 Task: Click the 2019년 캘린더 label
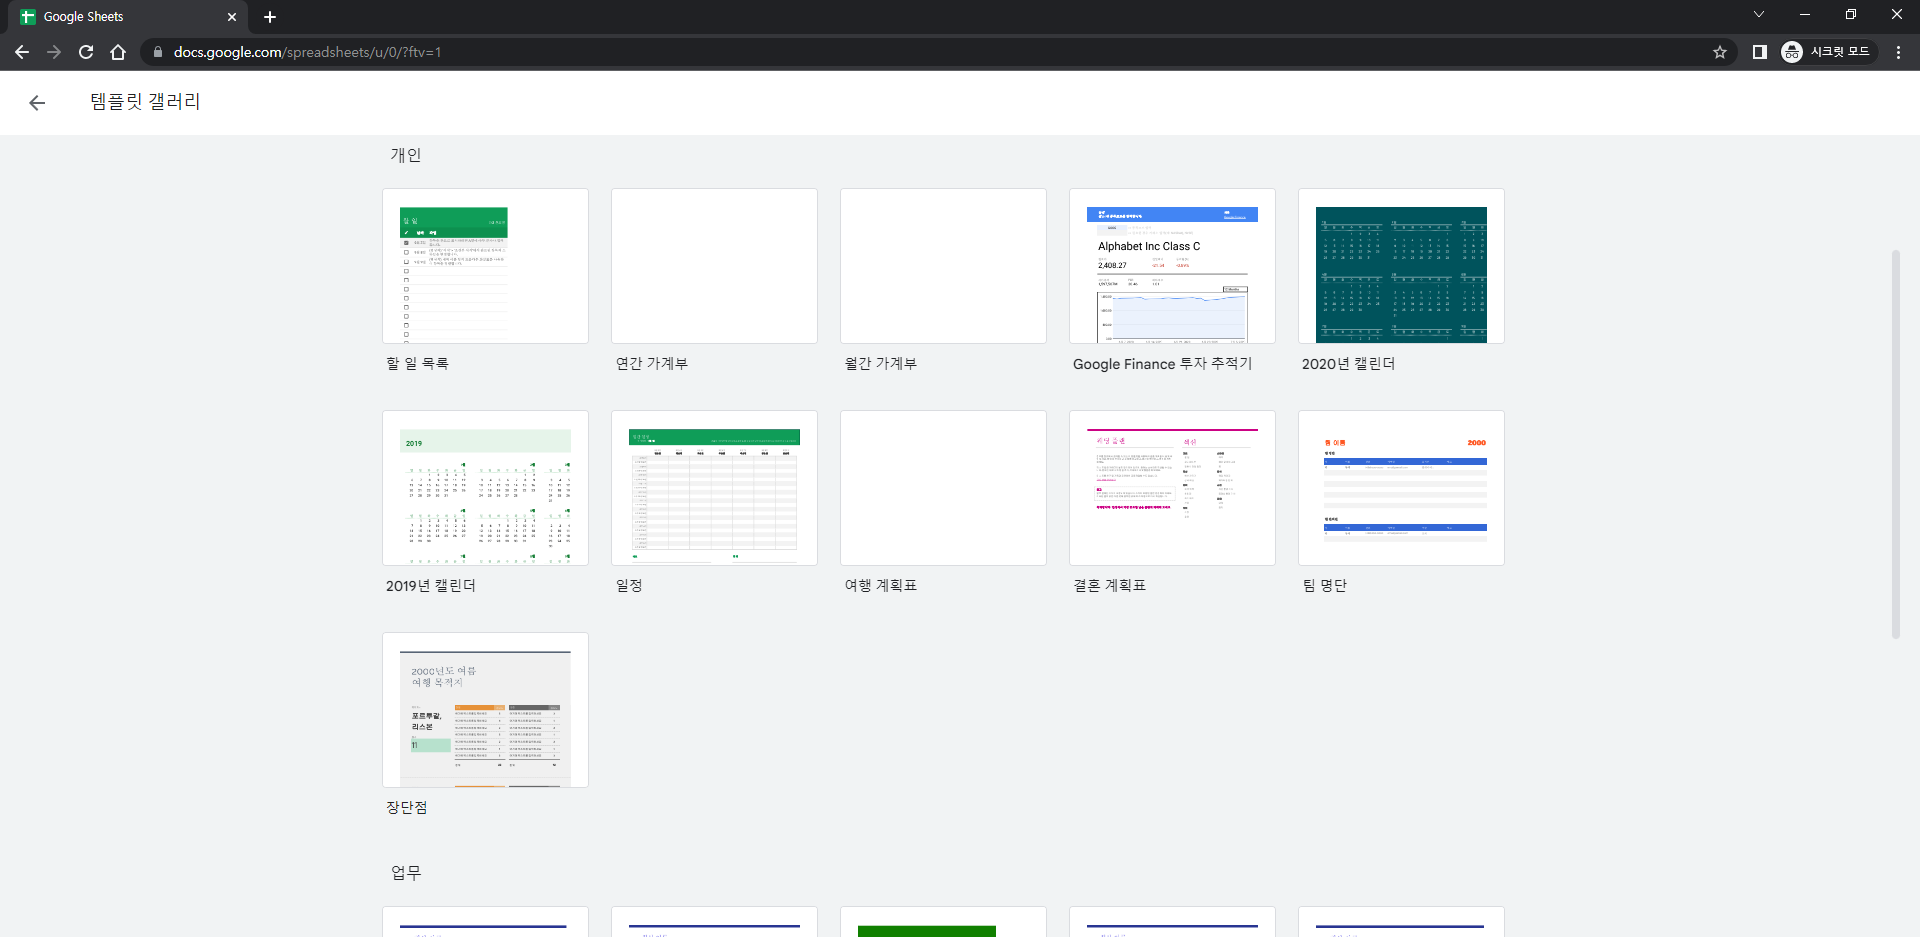pos(431,586)
